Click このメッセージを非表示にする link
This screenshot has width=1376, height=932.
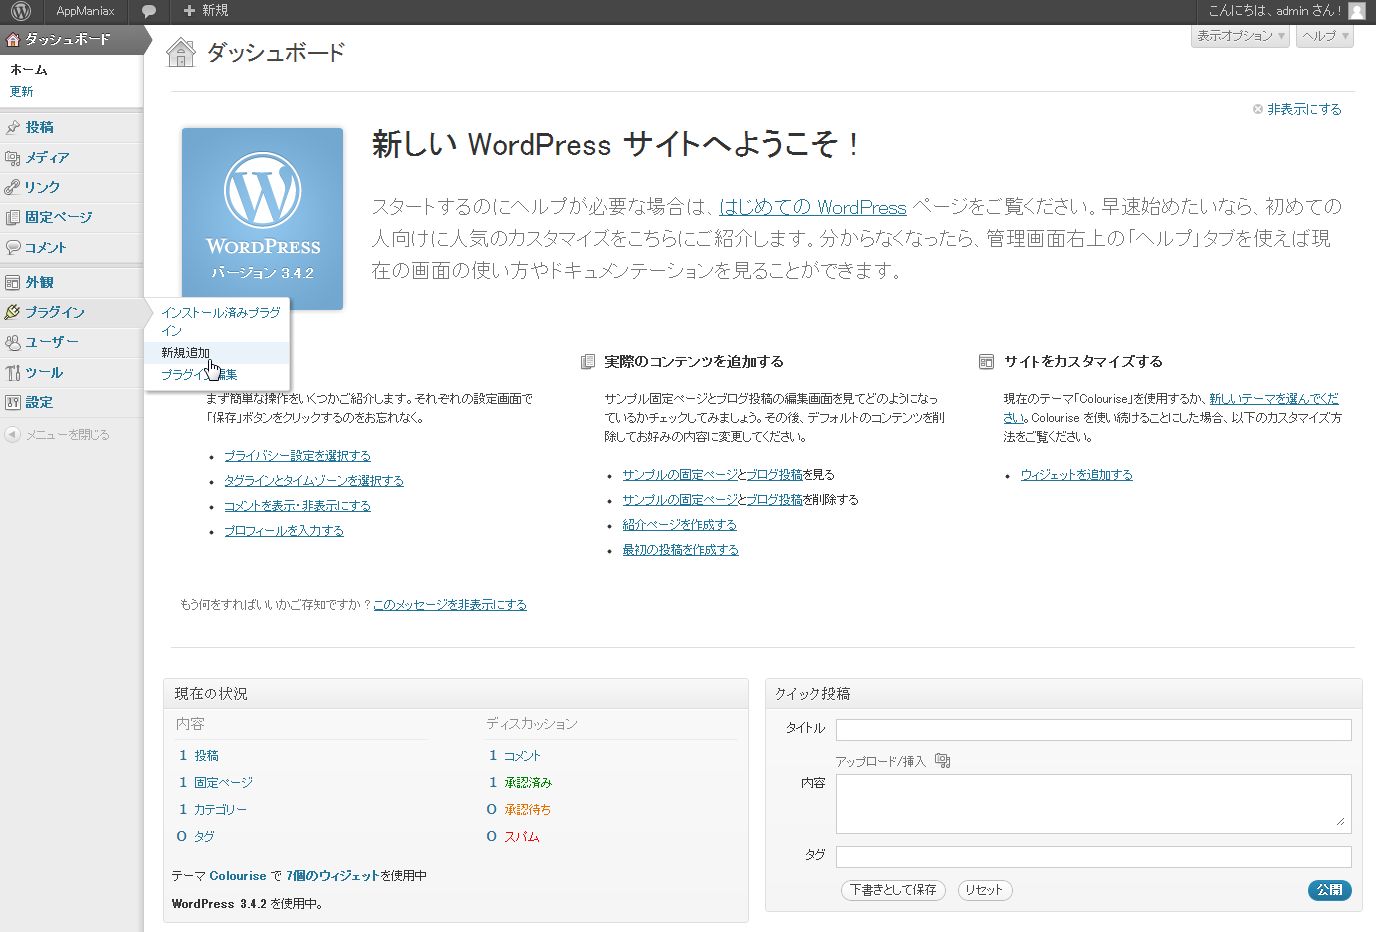[x=450, y=605]
